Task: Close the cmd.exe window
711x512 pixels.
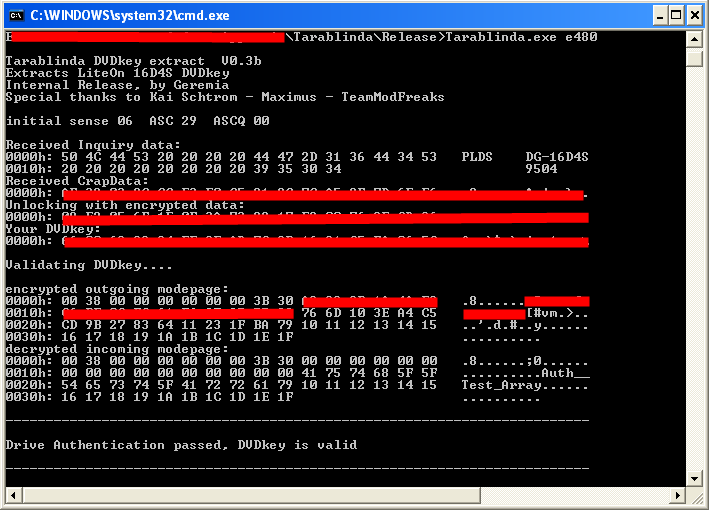Action: pos(695,16)
